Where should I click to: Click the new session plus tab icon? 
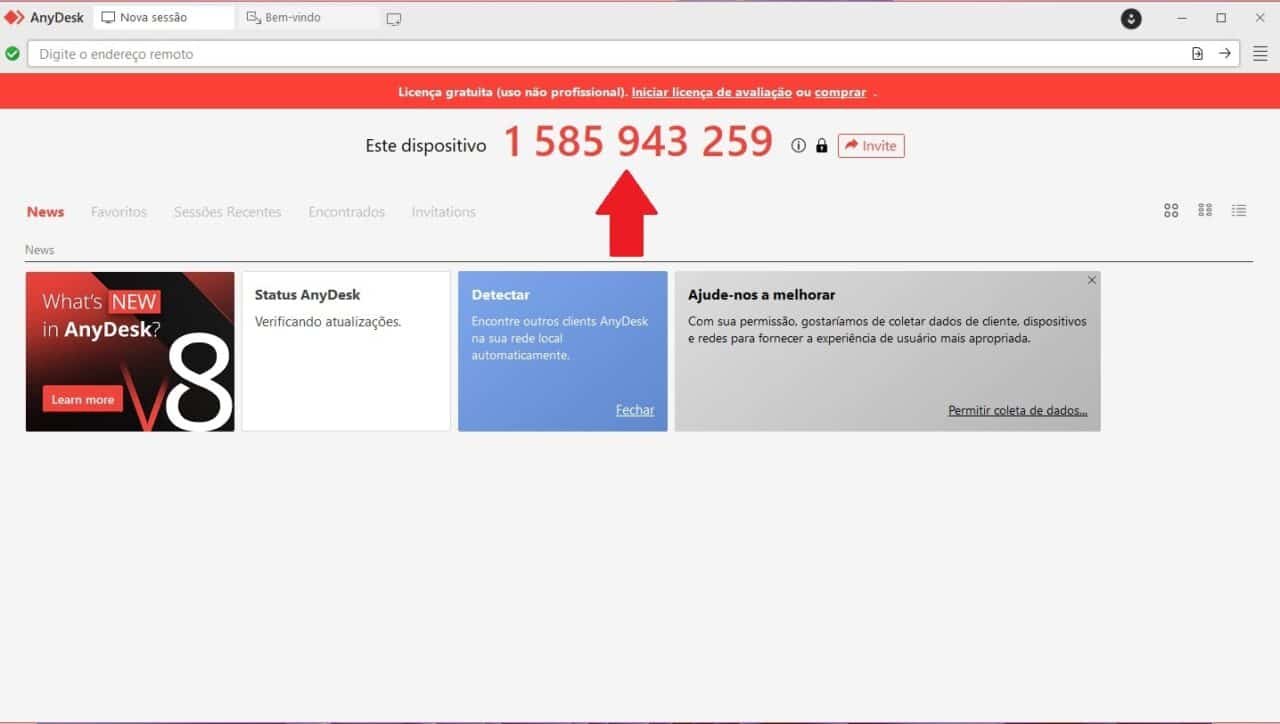coord(394,17)
